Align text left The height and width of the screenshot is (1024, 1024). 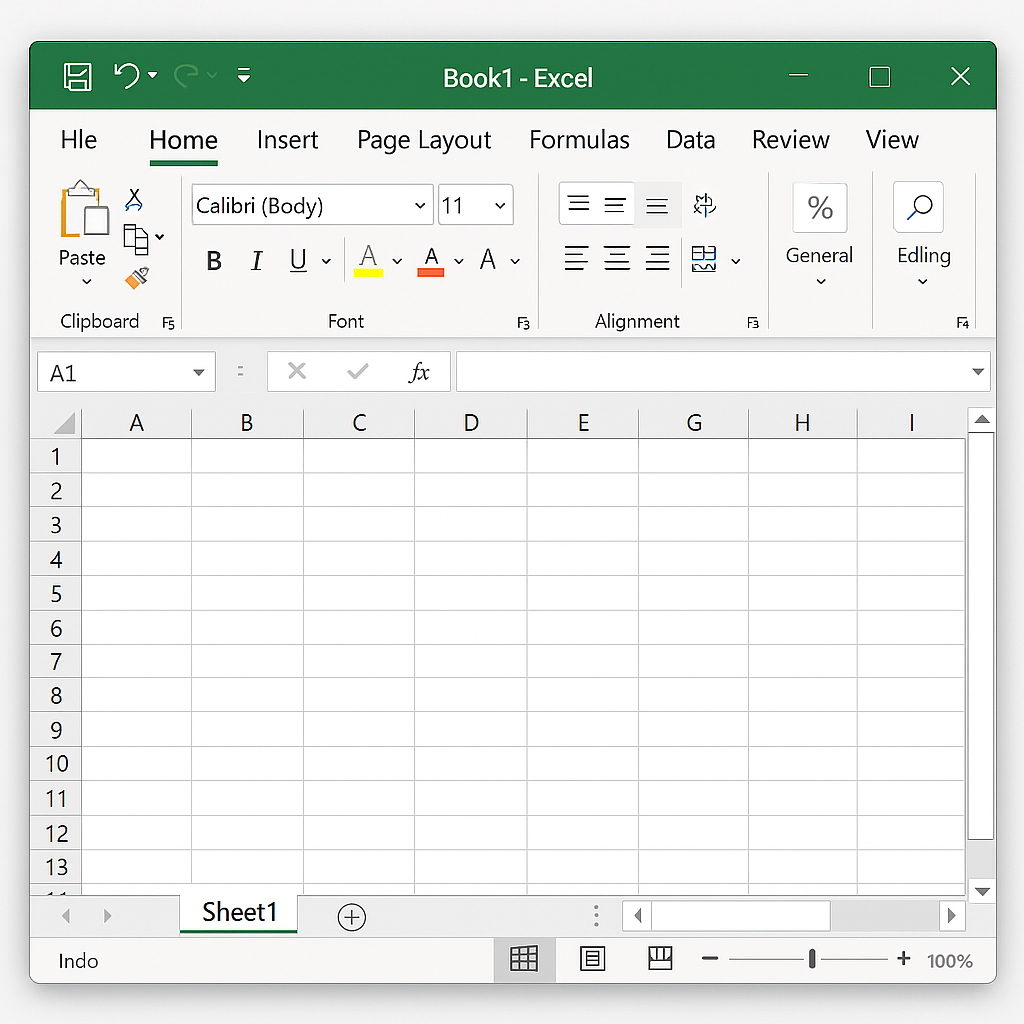[576, 259]
